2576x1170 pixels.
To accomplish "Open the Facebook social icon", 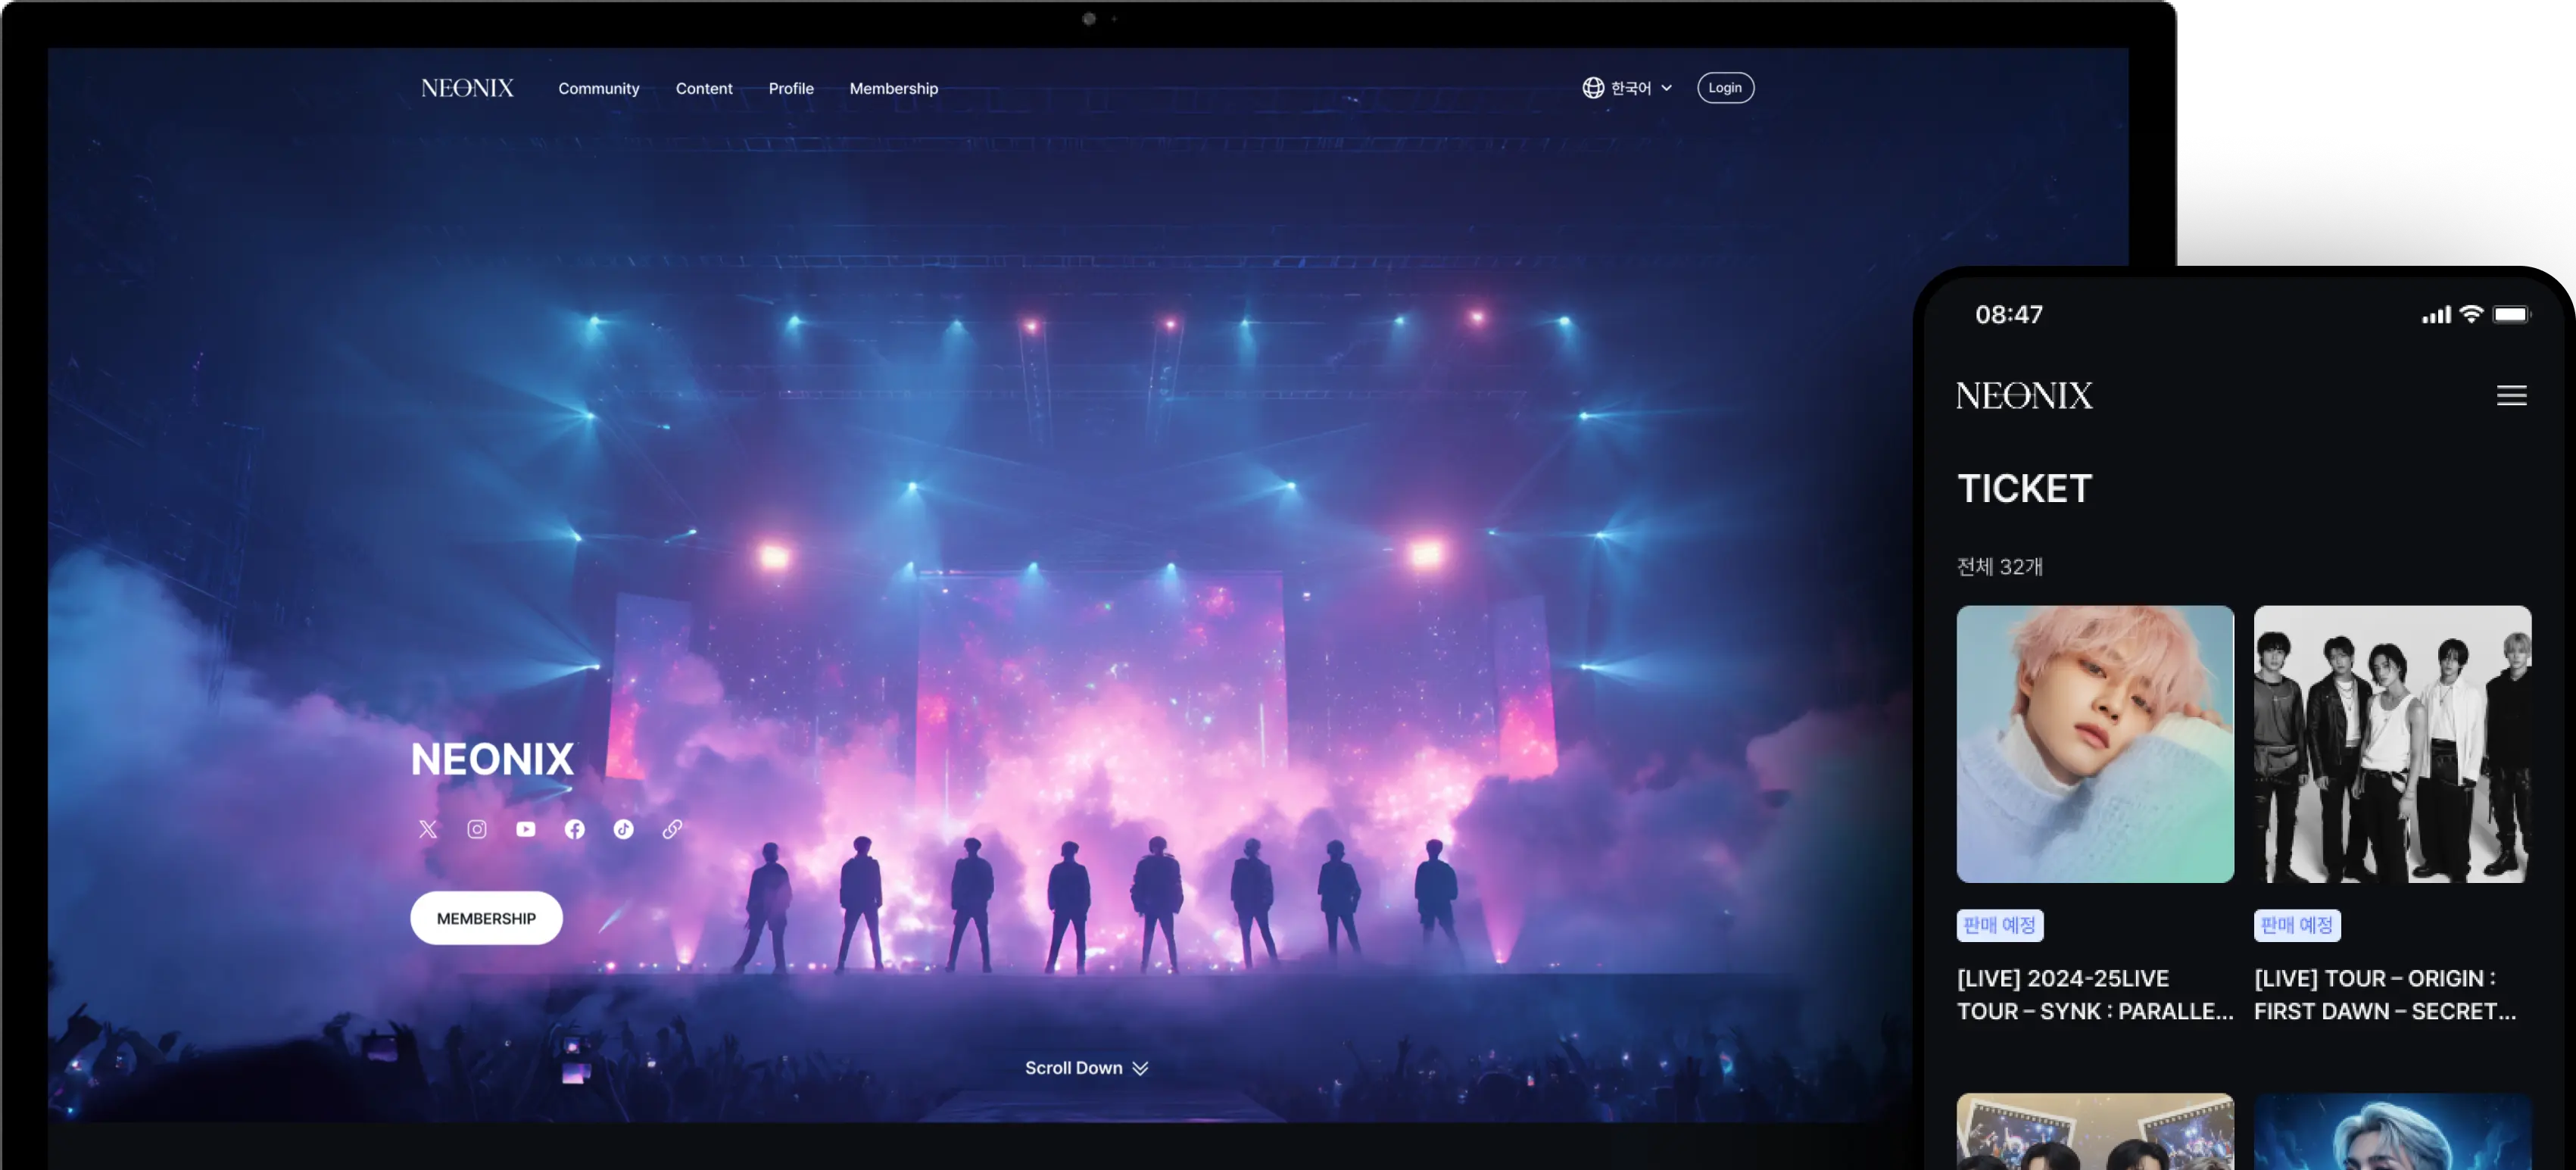I will coord(575,829).
